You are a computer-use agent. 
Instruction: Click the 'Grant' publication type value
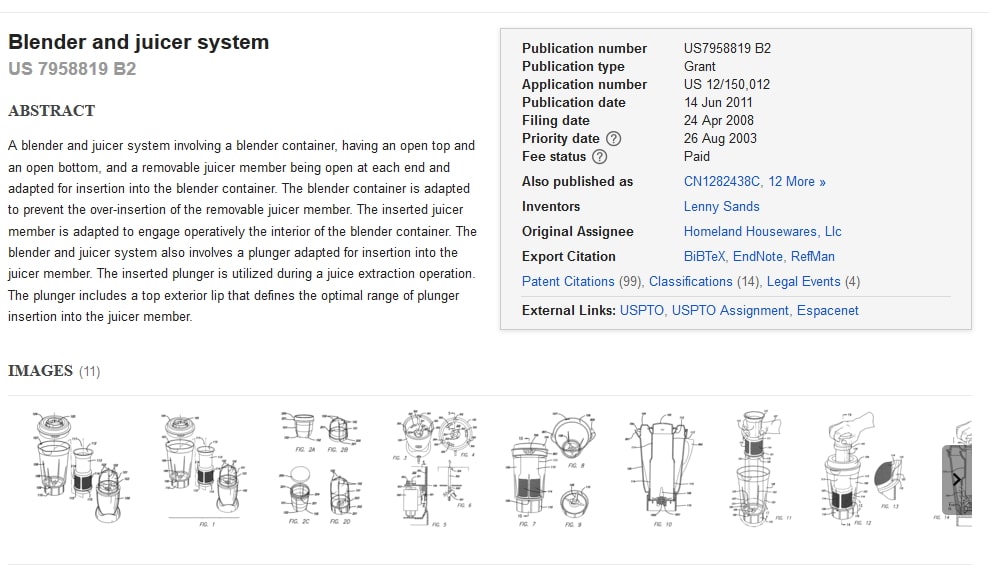pyautogui.click(x=699, y=67)
